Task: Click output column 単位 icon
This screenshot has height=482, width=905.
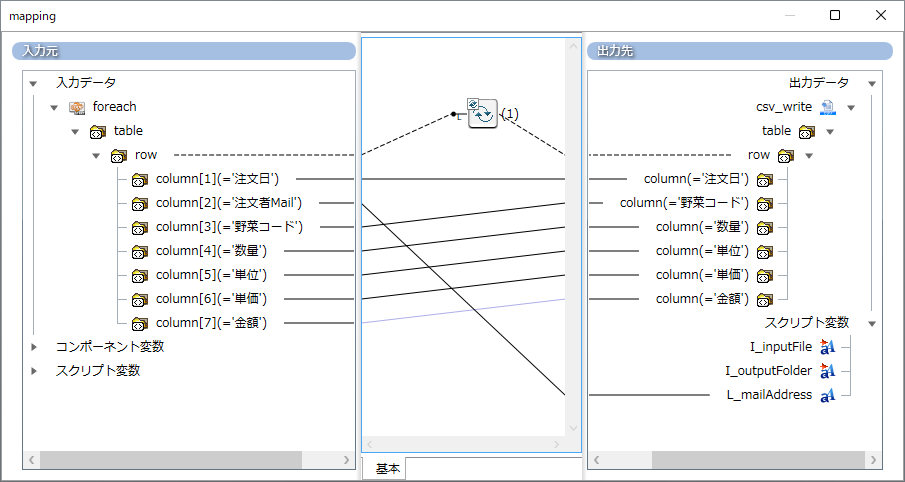Action: point(765,252)
